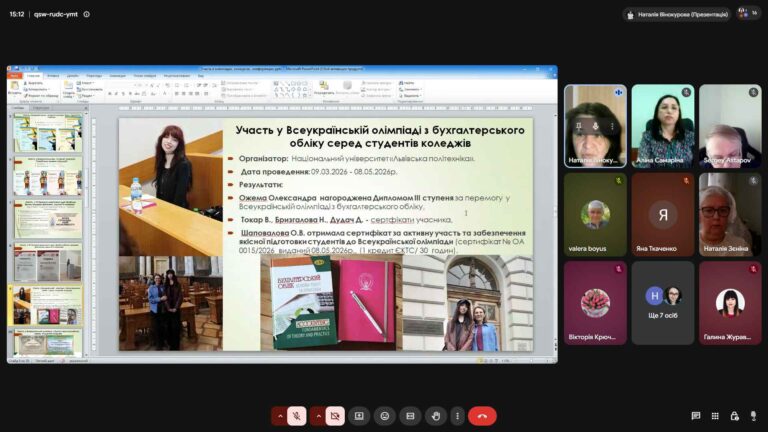
Task: Select the valera boyus participant tile
Action: [595, 215]
